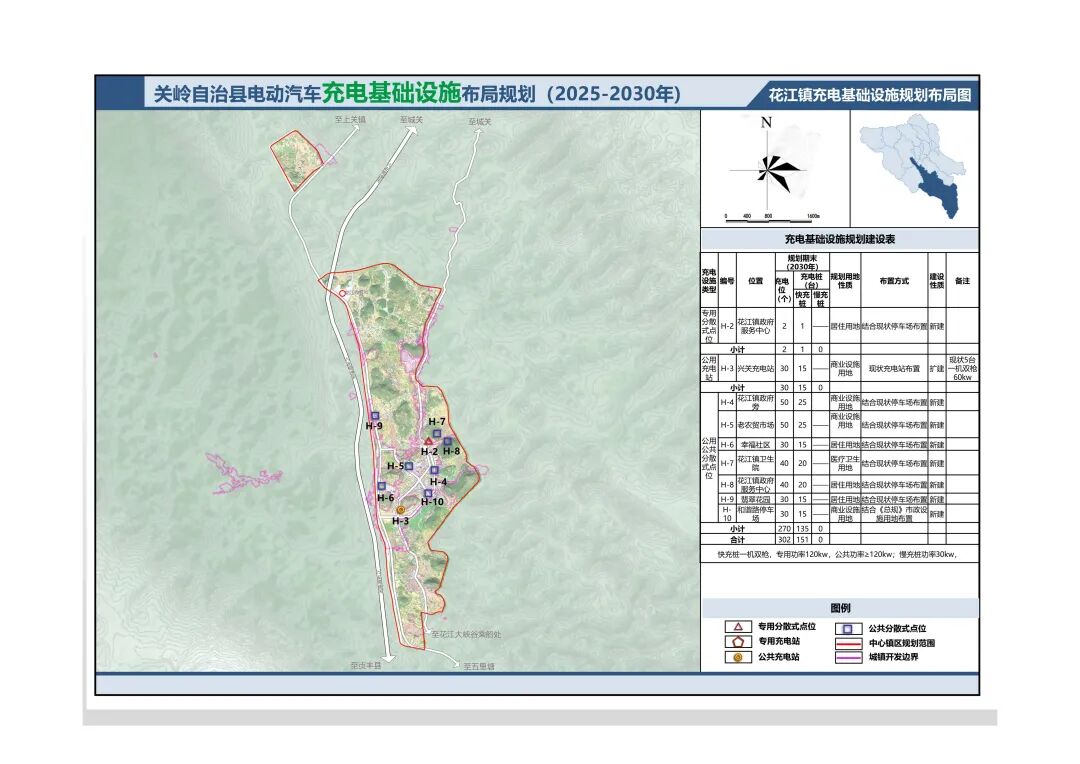Select the orange circle H-3 station marker
Screen dimensions: 1080x764
pos(401,510)
